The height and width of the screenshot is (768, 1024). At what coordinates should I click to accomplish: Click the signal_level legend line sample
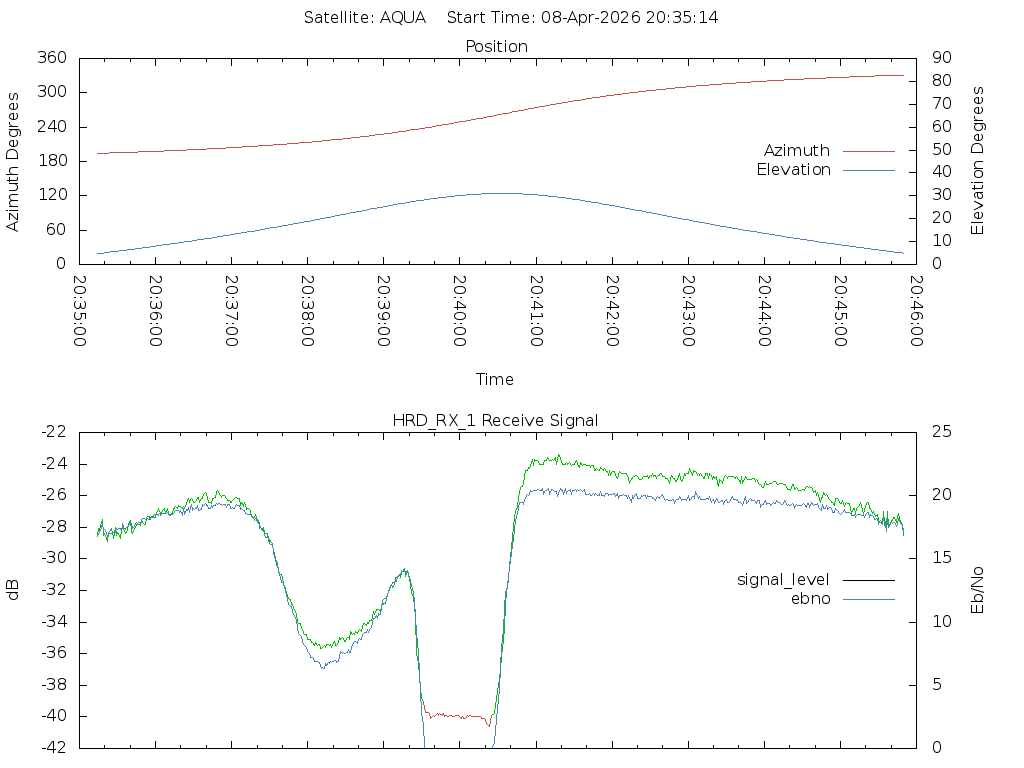click(x=869, y=580)
